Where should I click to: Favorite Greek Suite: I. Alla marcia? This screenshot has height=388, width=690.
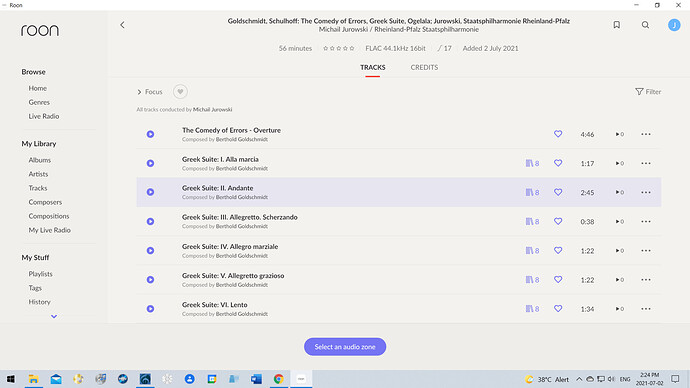click(558, 163)
